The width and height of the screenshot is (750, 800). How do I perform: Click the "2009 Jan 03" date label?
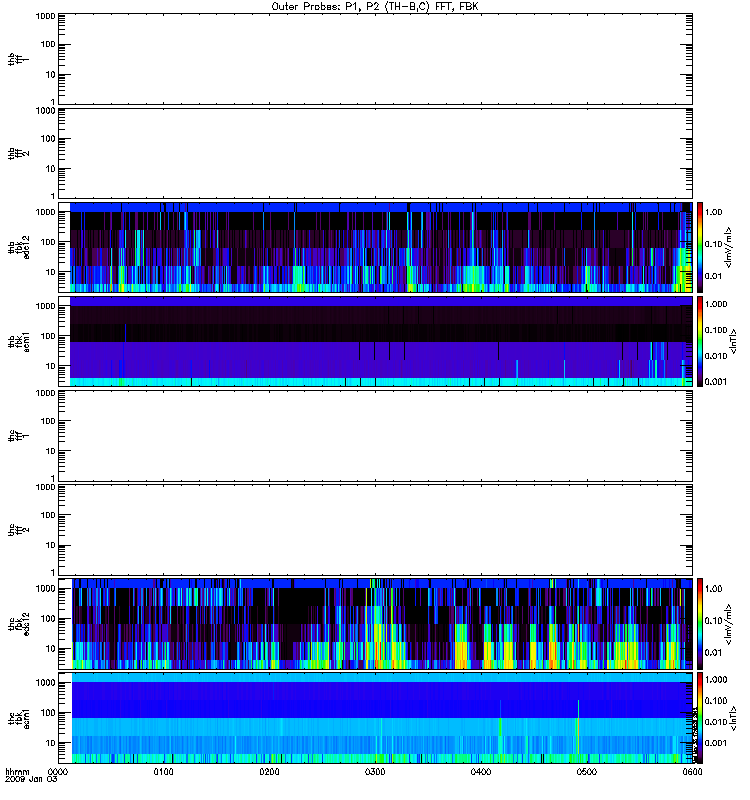pyautogui.click(x=31, y=780)
